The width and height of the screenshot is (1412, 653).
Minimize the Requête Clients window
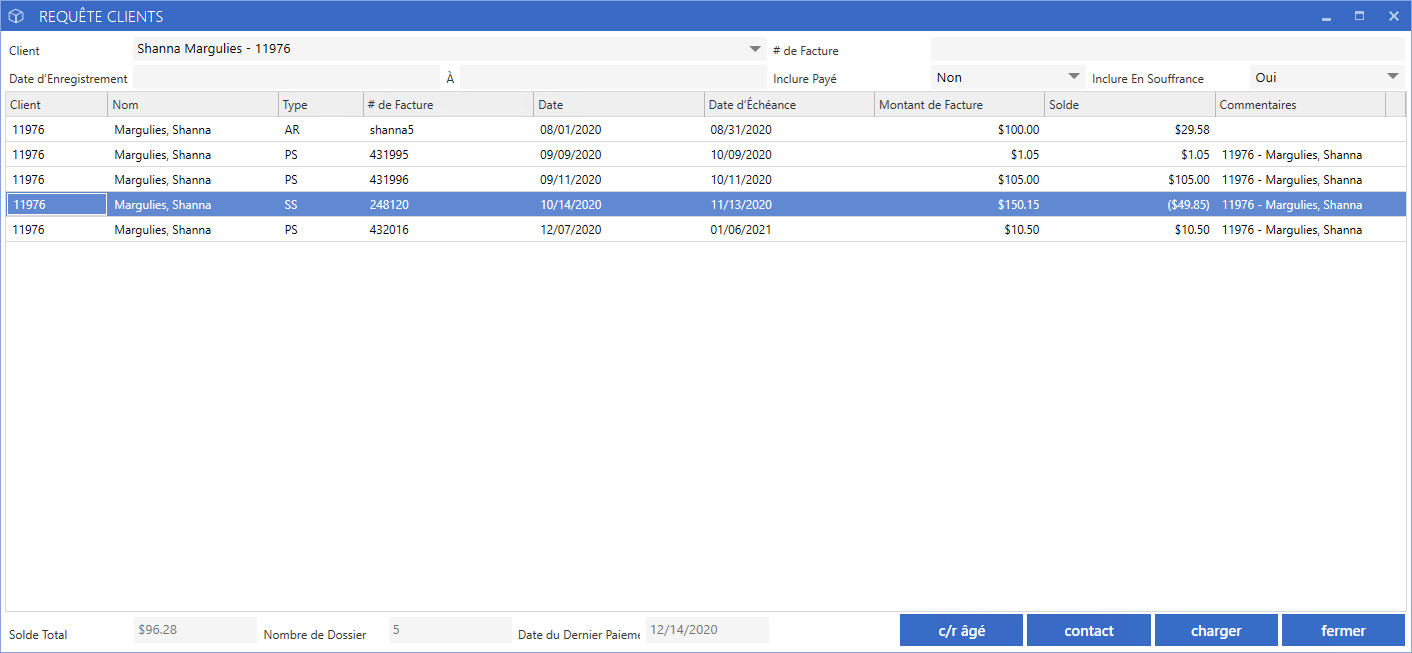1326,17
